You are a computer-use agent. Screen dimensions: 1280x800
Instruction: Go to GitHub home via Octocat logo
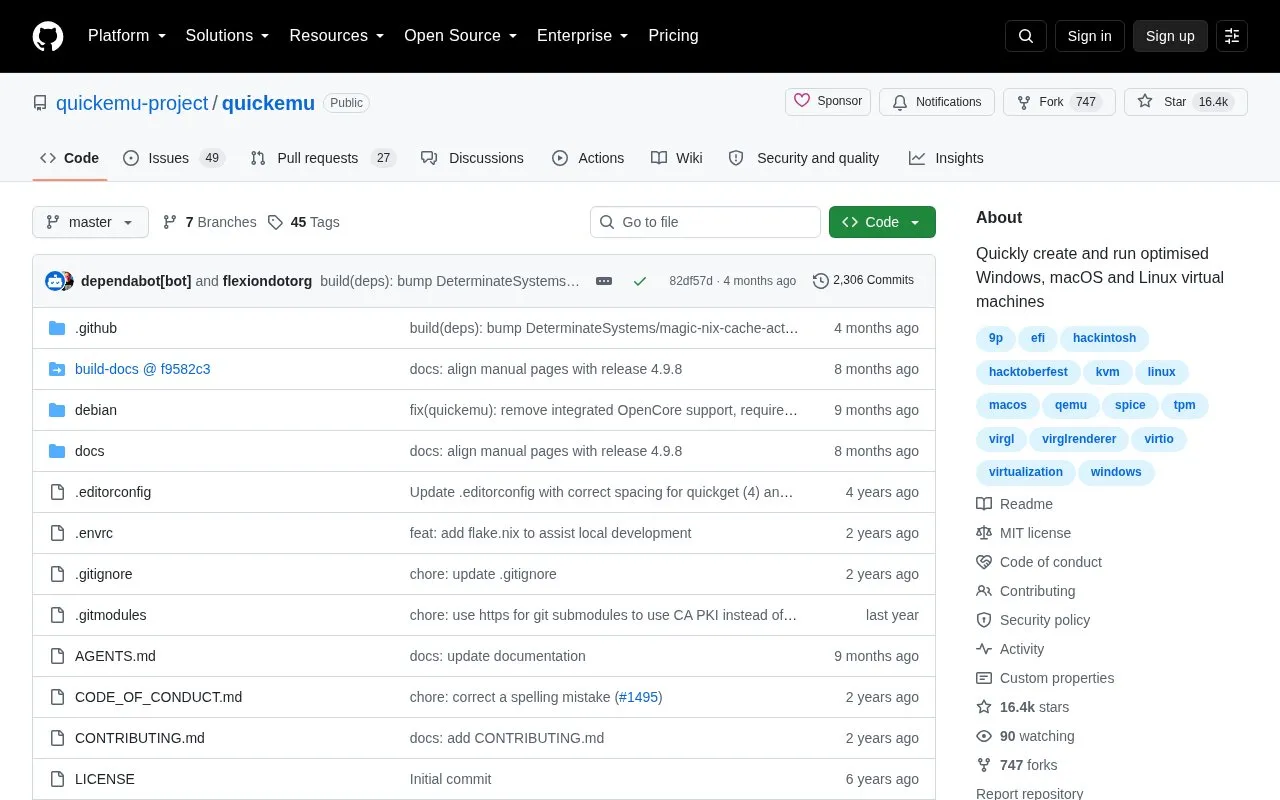pos(48,36)
